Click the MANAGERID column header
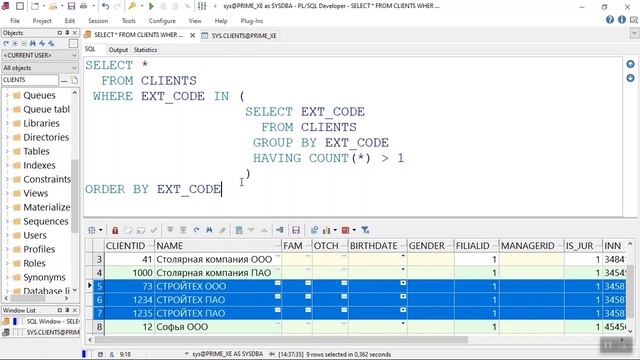The image size is (640, 360). [x=531, y=246]
